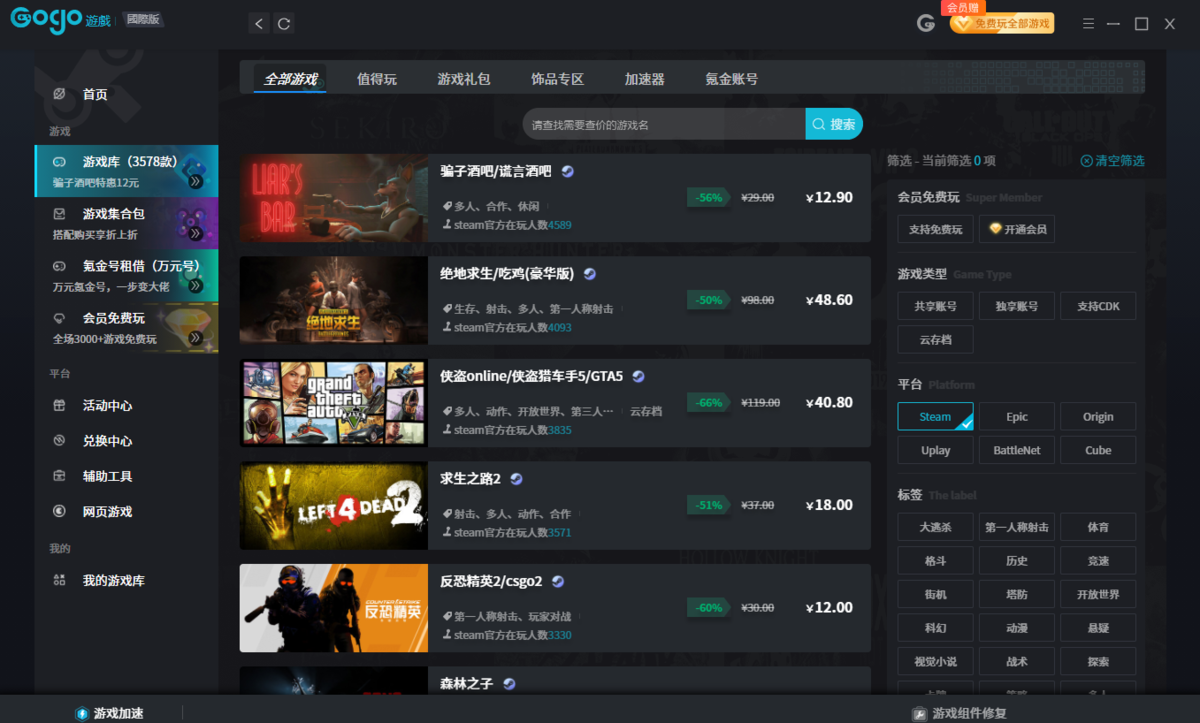Open the 反恐精英 game thumbnail
Screen dimensions: 1200x723
[x=334, y=608]
